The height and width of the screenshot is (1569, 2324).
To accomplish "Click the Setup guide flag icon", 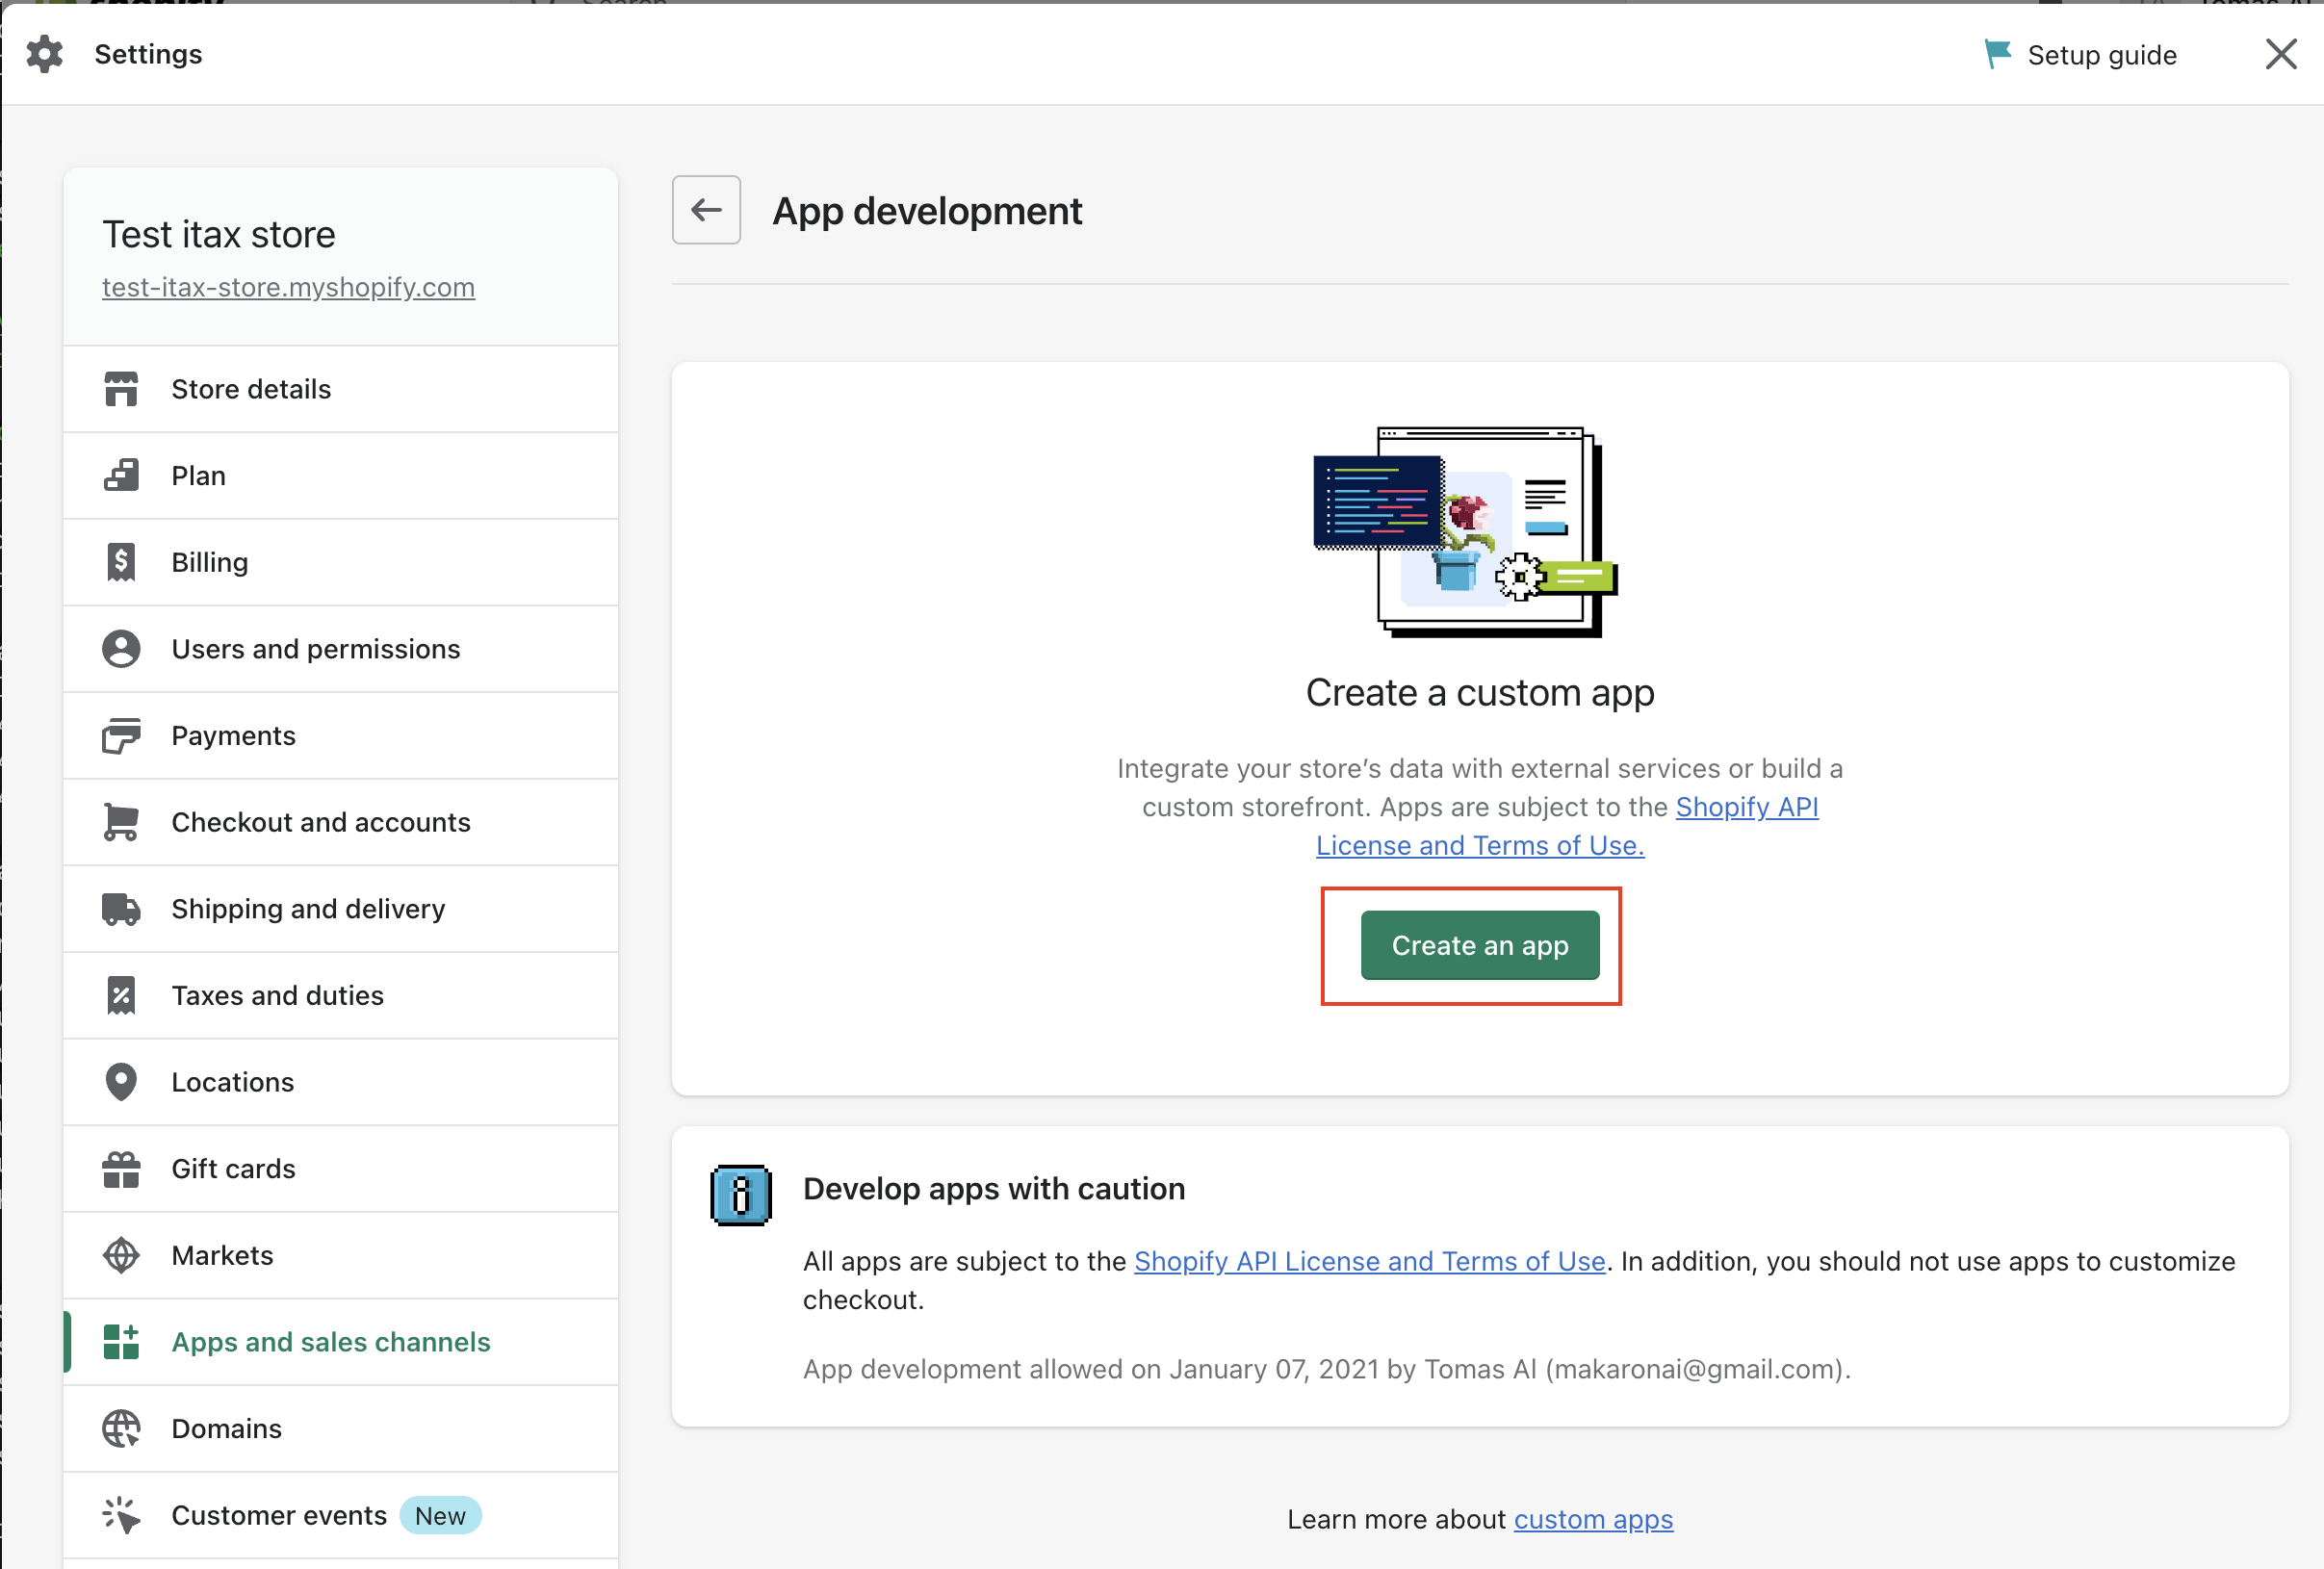I will (1996, 54).
